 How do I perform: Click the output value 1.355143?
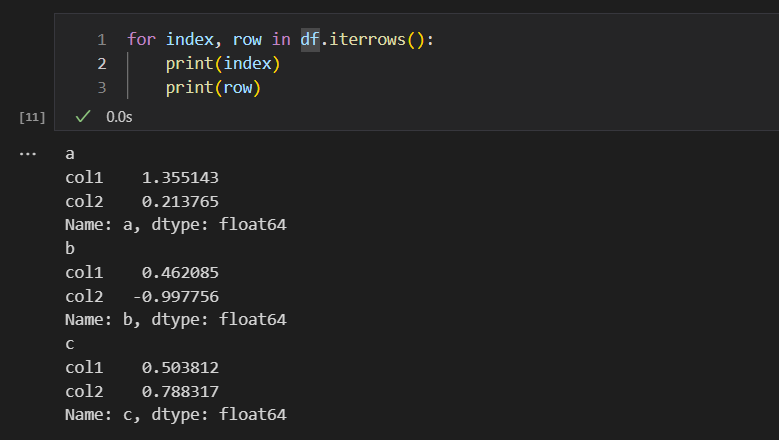click(180, 177)
